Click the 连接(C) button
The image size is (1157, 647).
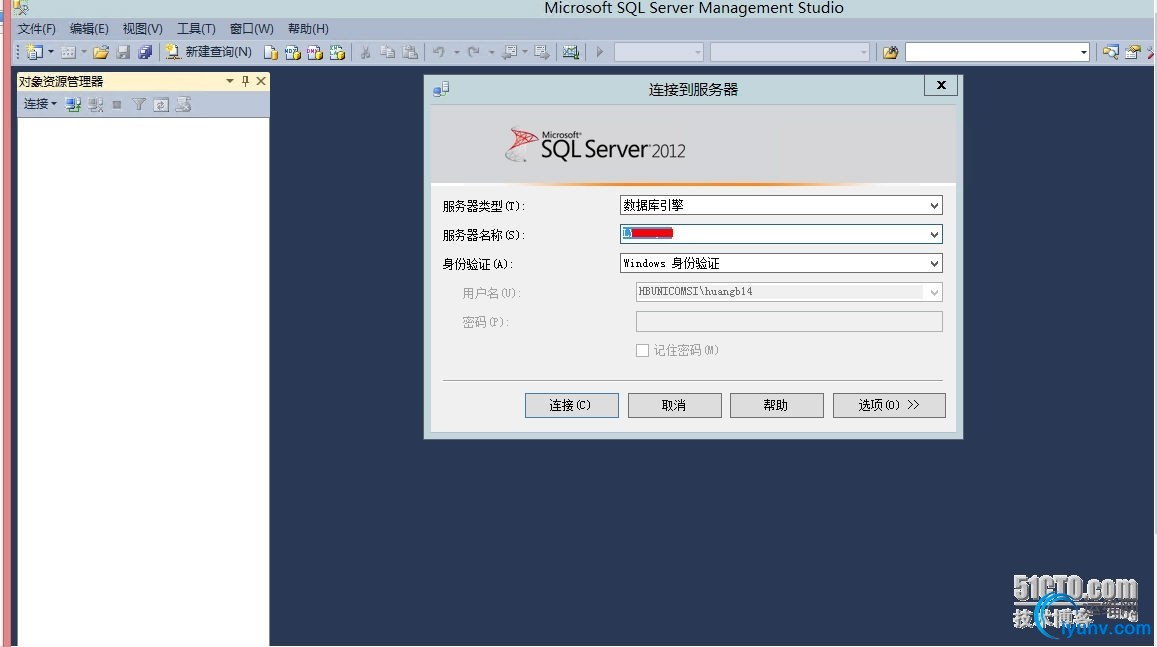click(x=571, y=405)
